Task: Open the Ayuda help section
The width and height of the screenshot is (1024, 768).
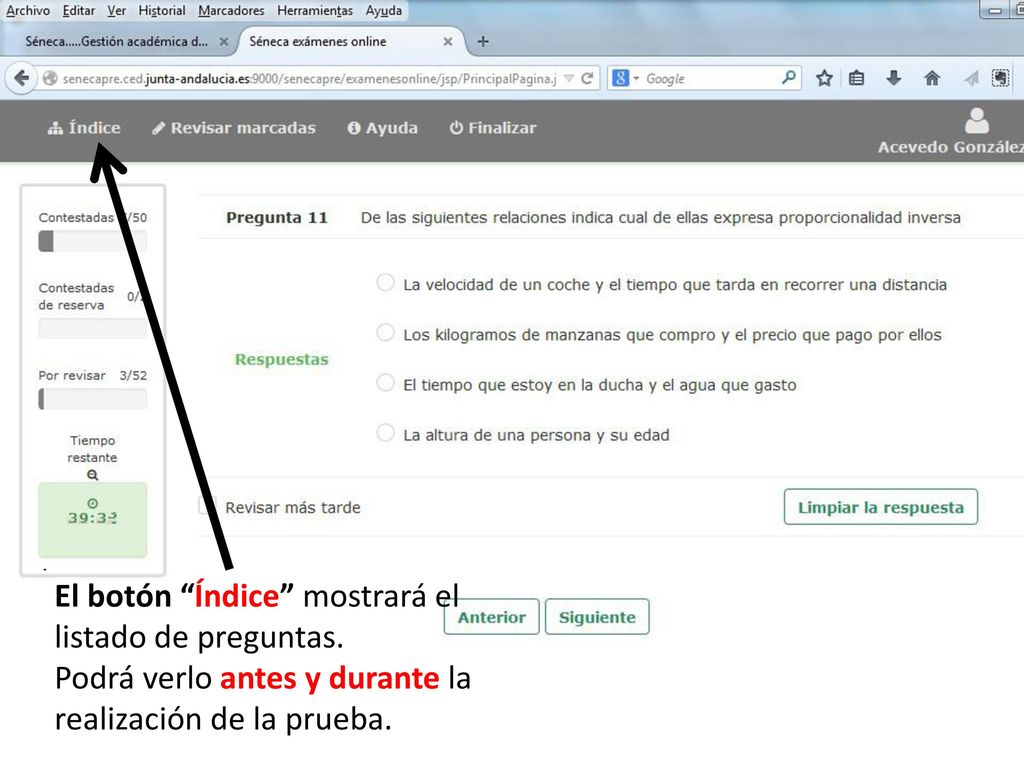Action: tap(382, 128)
